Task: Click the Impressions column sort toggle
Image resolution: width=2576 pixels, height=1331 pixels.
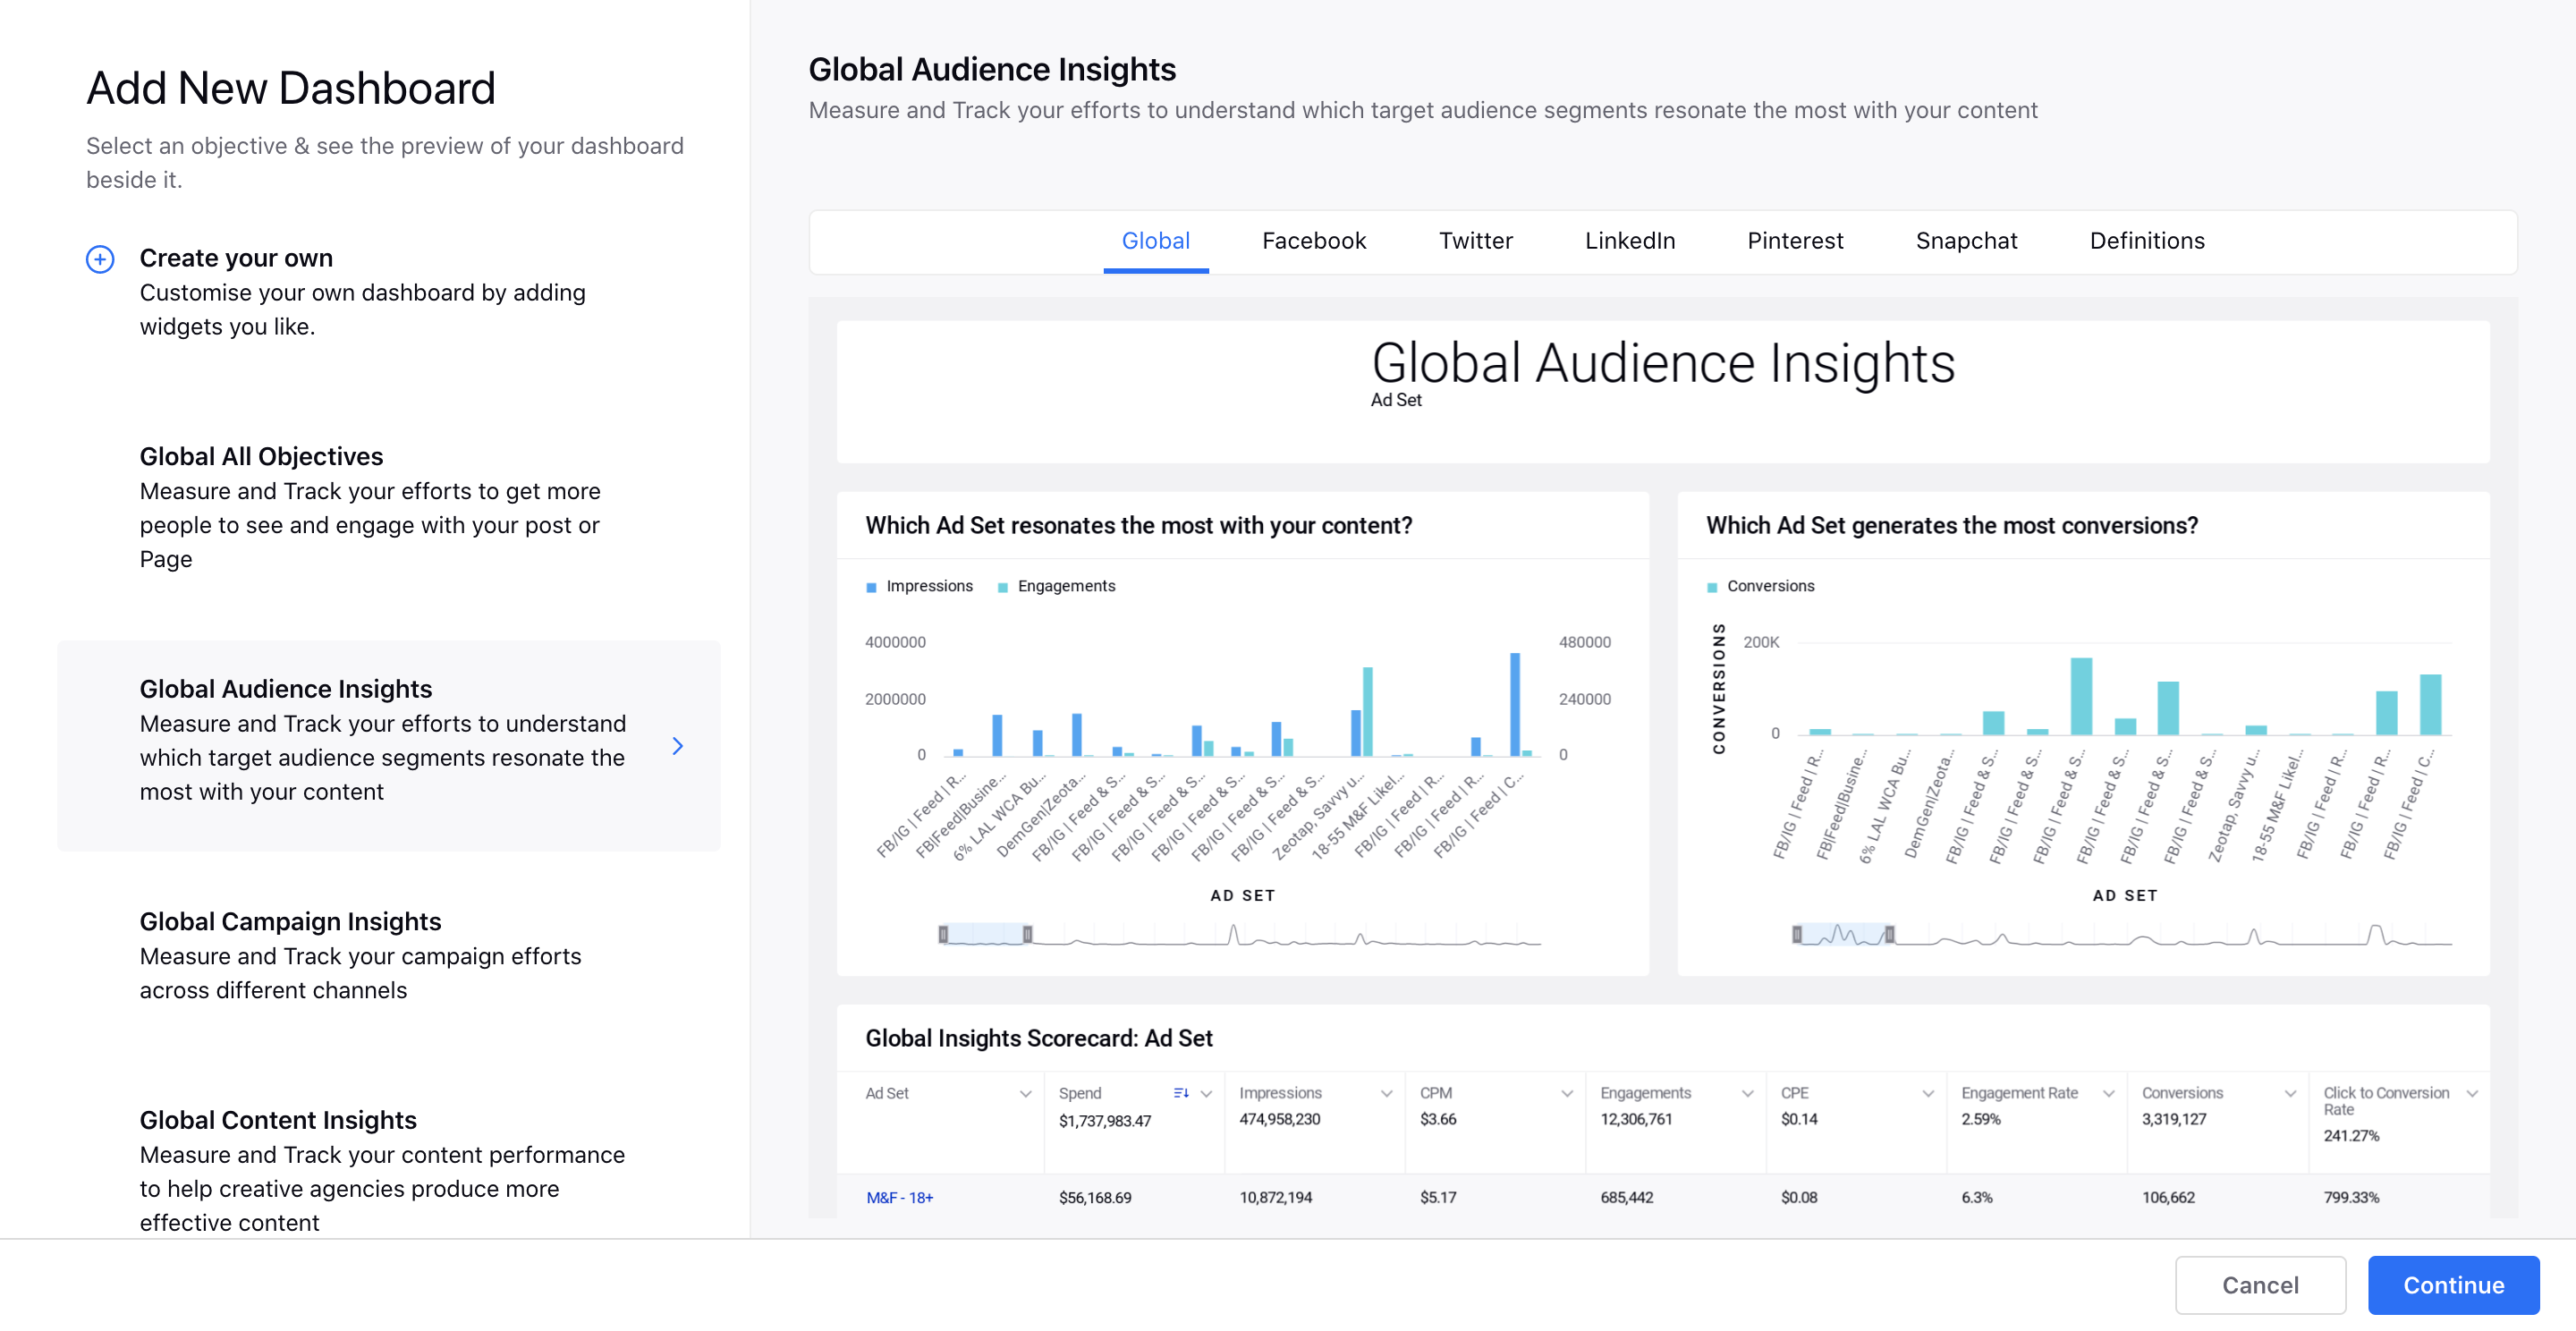Action: tap(1386, 1093)
